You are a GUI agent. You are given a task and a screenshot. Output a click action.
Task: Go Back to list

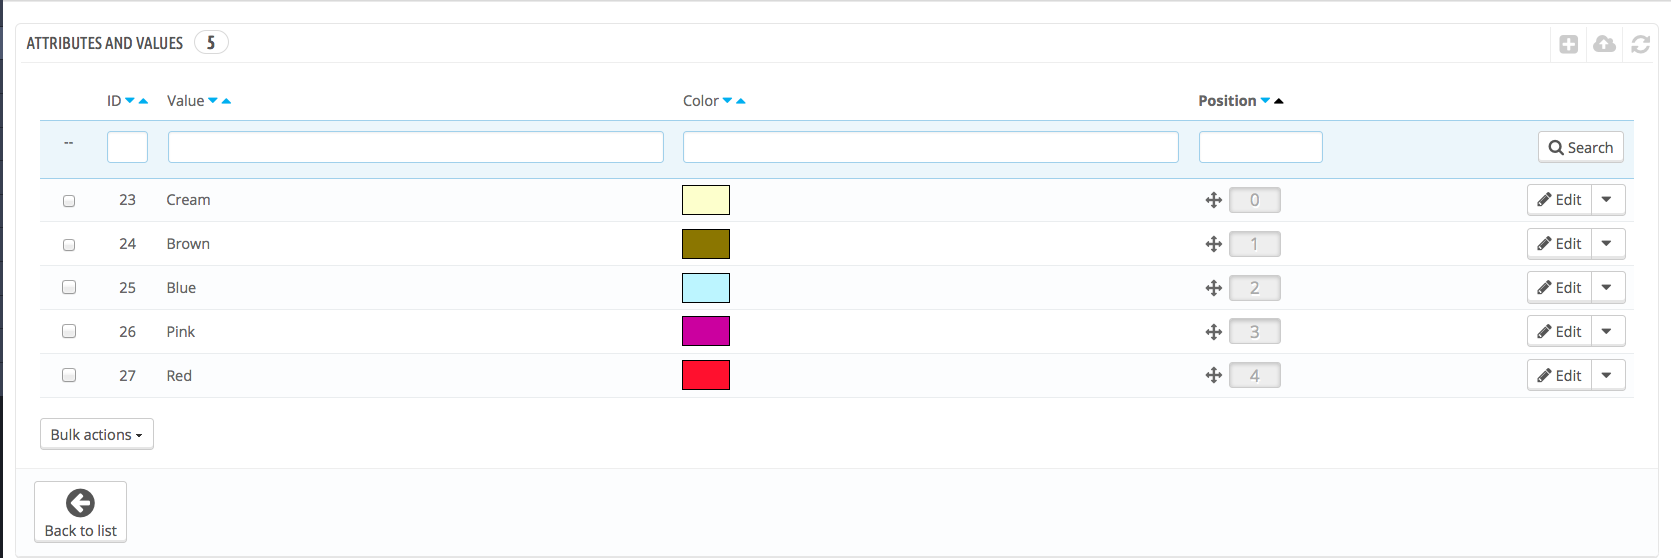80,512
